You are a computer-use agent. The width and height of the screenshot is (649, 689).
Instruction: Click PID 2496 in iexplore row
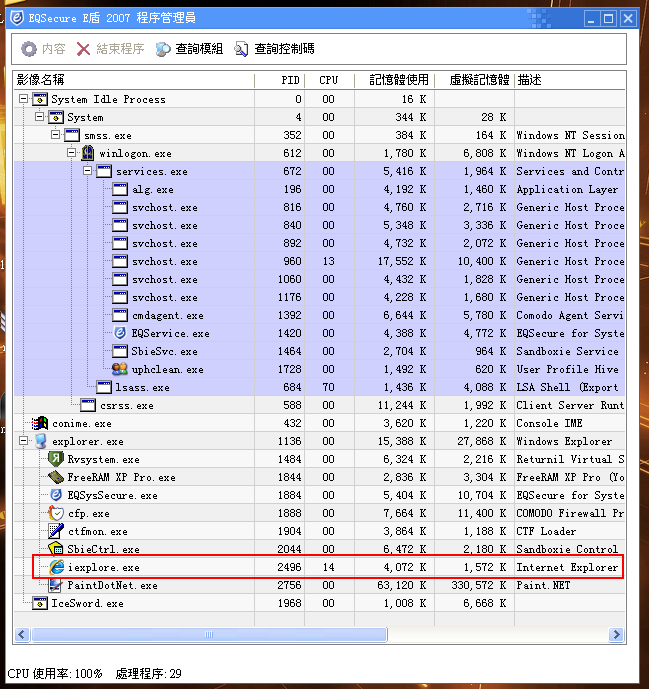pos(290,567)
